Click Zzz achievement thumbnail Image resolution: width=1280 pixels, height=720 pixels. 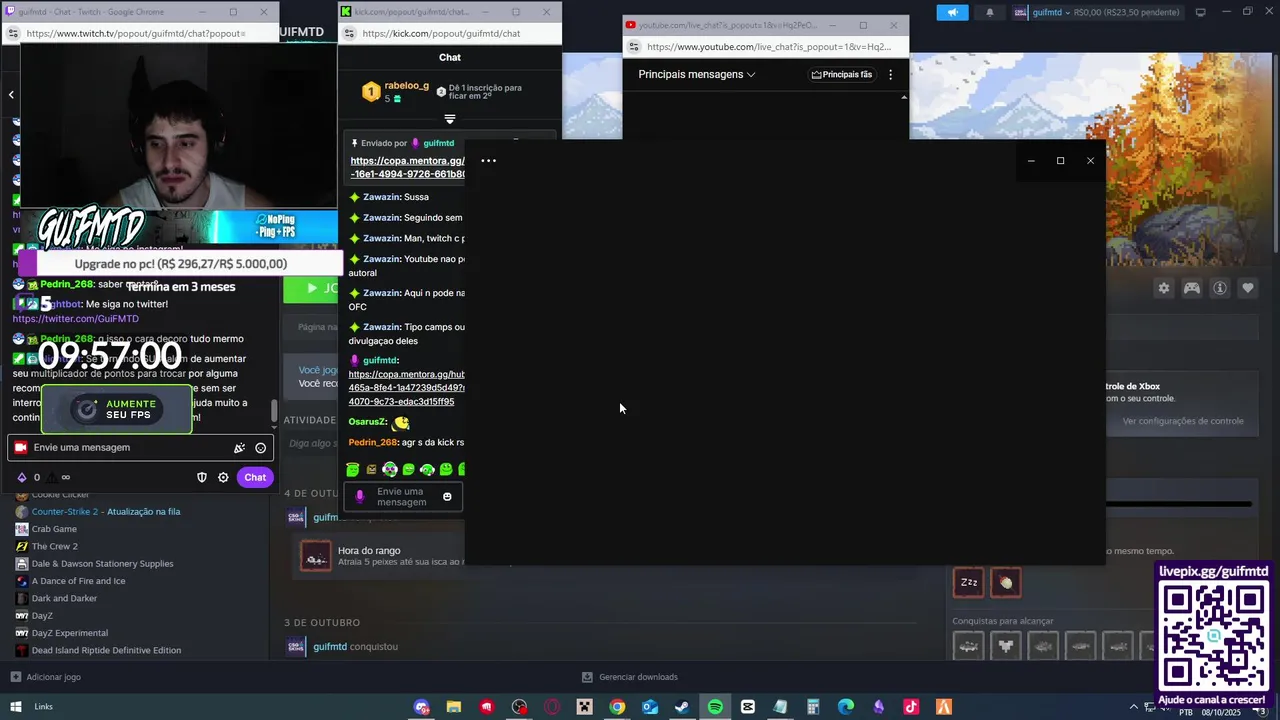pyautogui.click(x=969, y=583)
